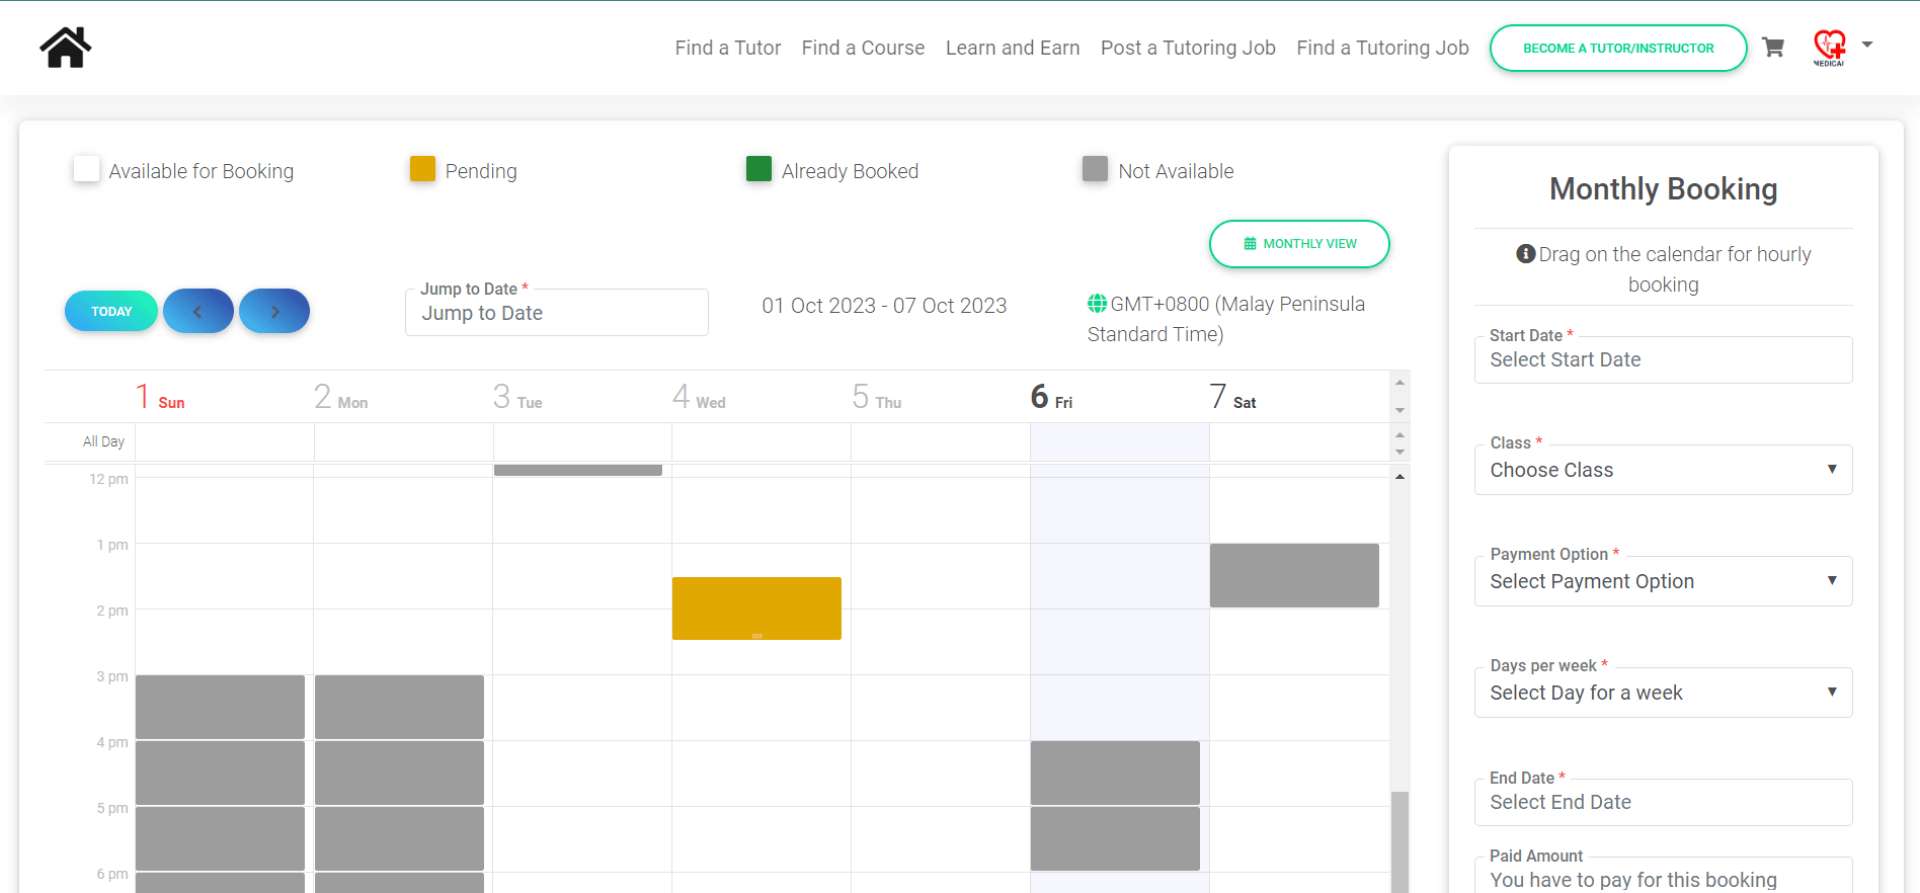Open the Days per week dropdown

pyautogui.click(x=1663, y=693)
